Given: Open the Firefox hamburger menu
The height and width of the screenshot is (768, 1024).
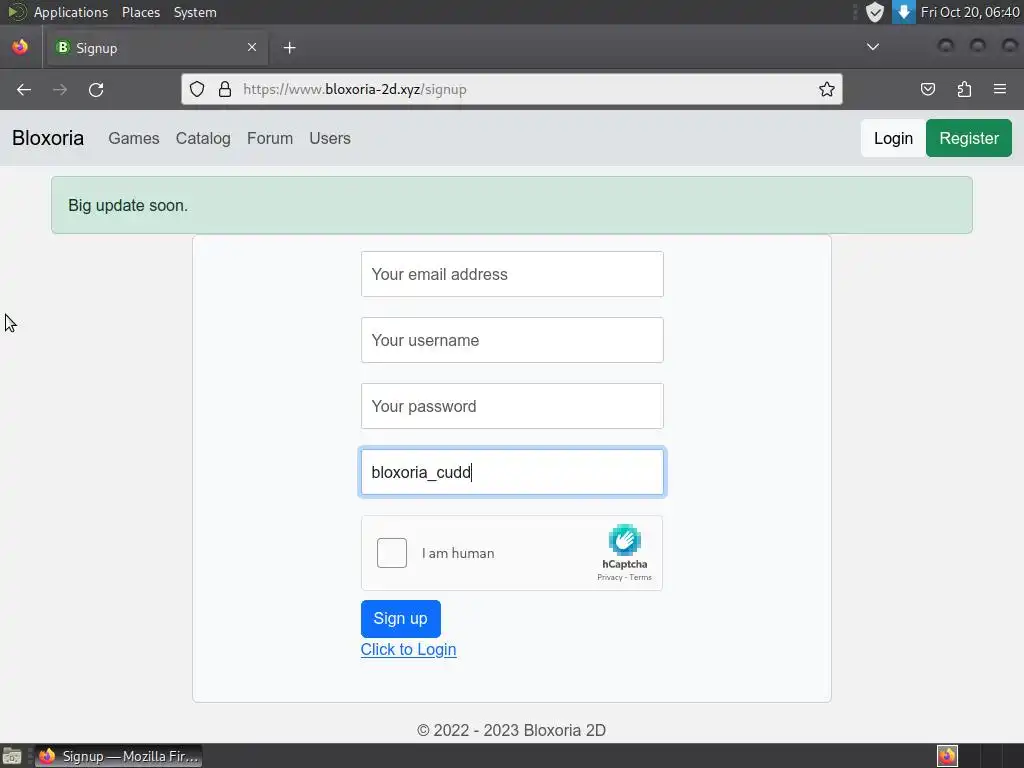Looking at the screenshot, I should pos(1000,89).
